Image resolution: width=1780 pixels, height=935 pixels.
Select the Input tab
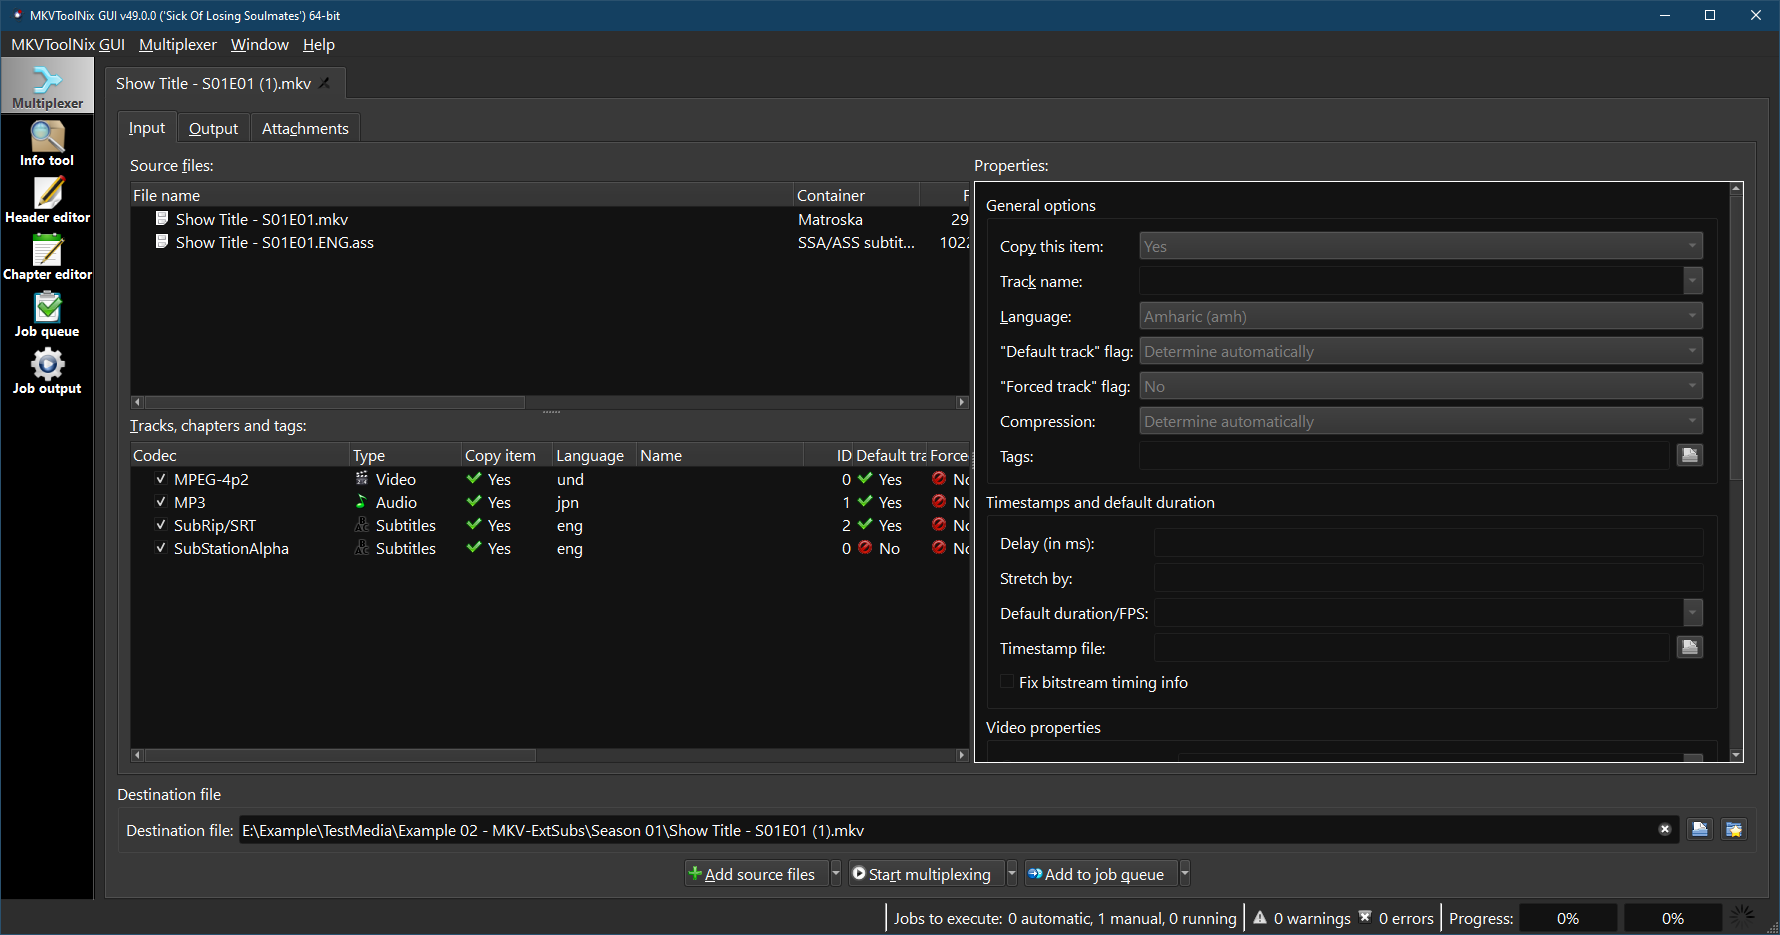147,127
